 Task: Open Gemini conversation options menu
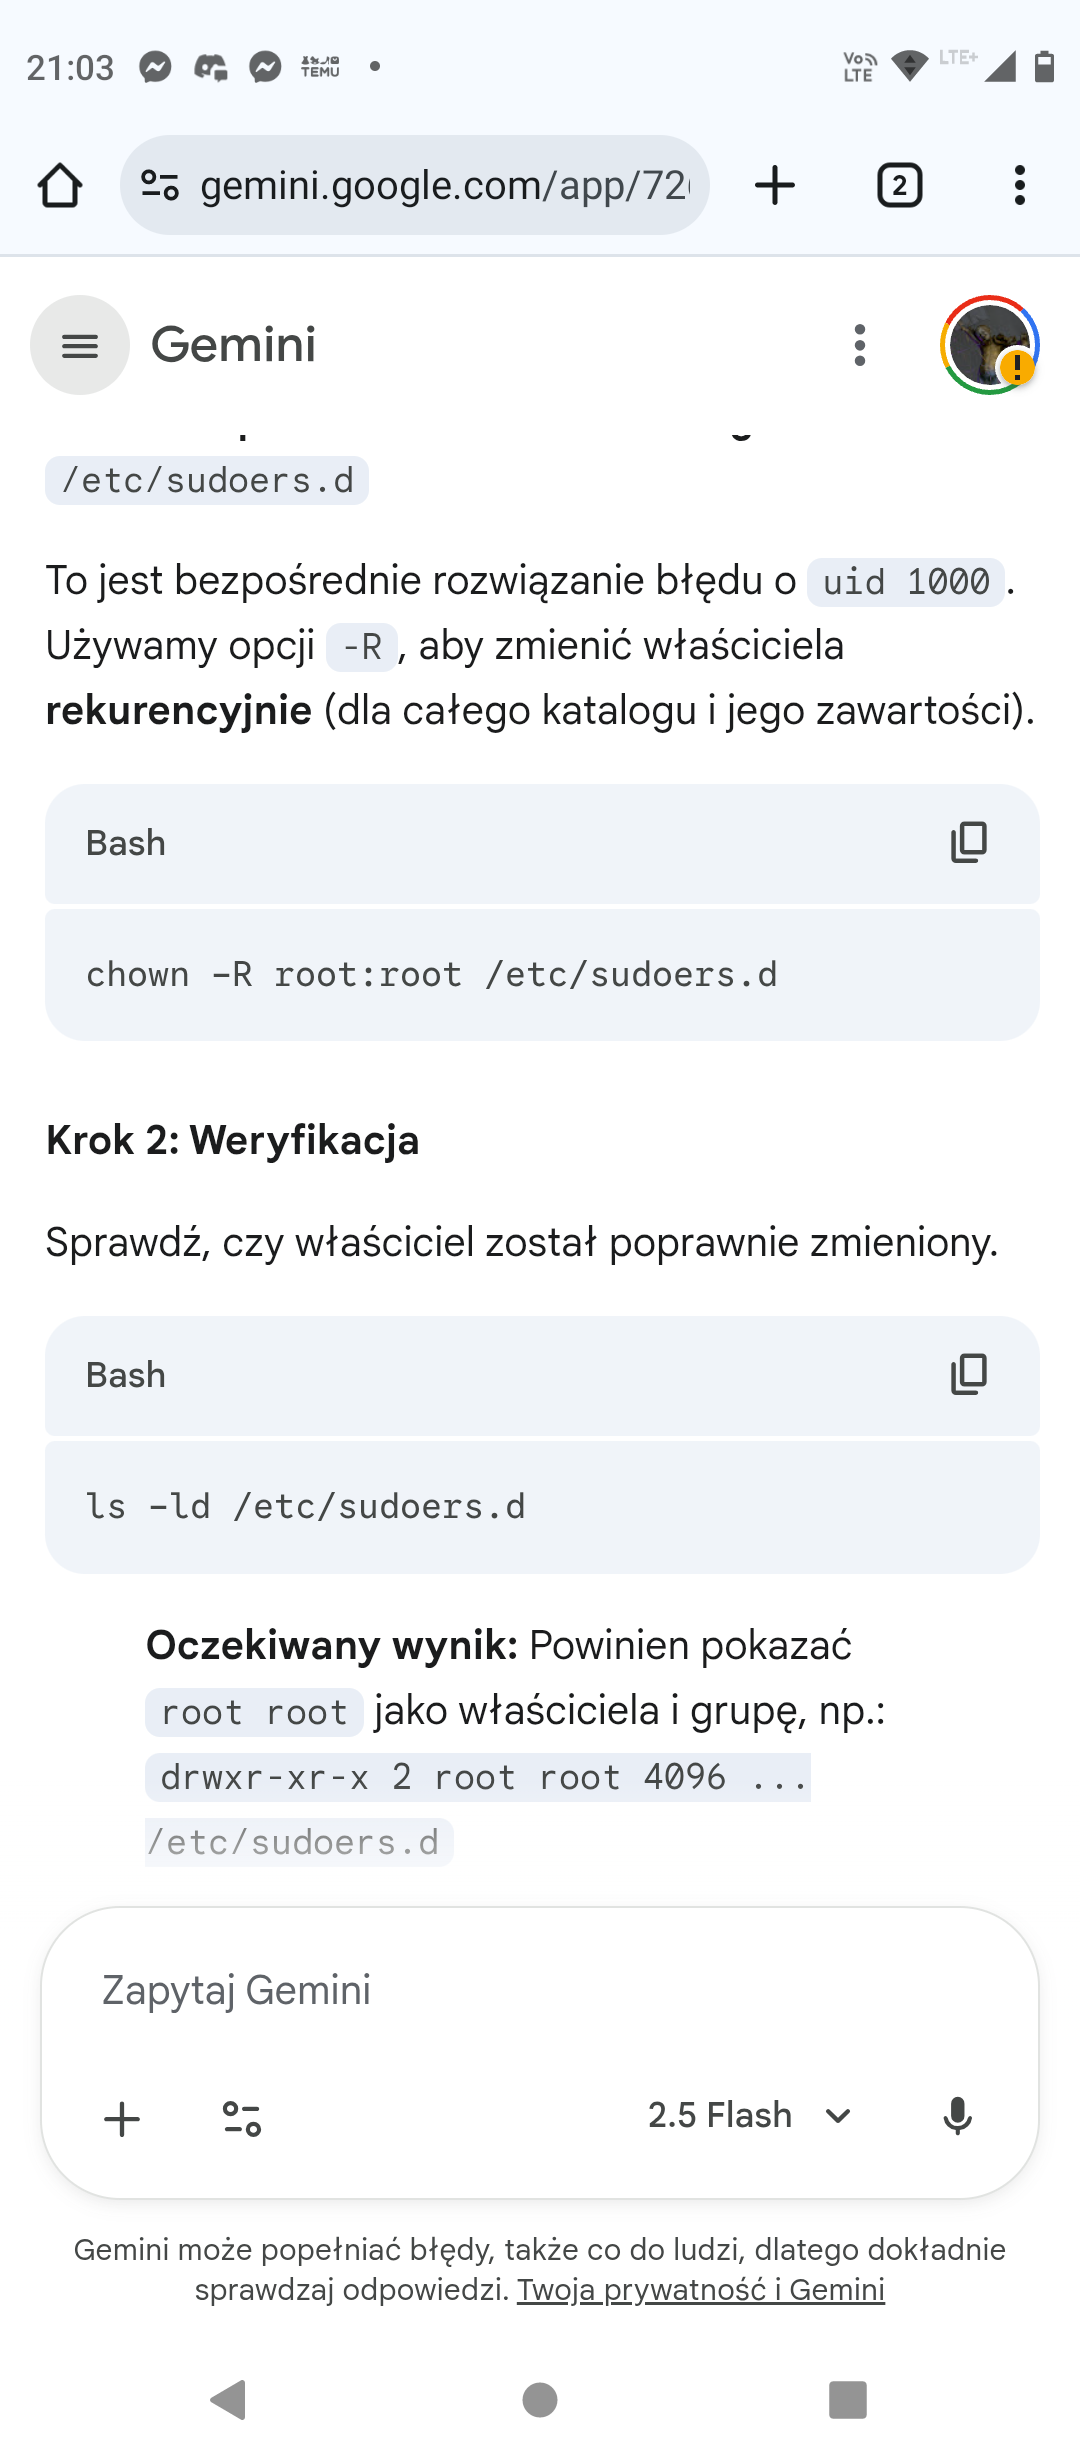pyautogui.click(x=860, y=345)
